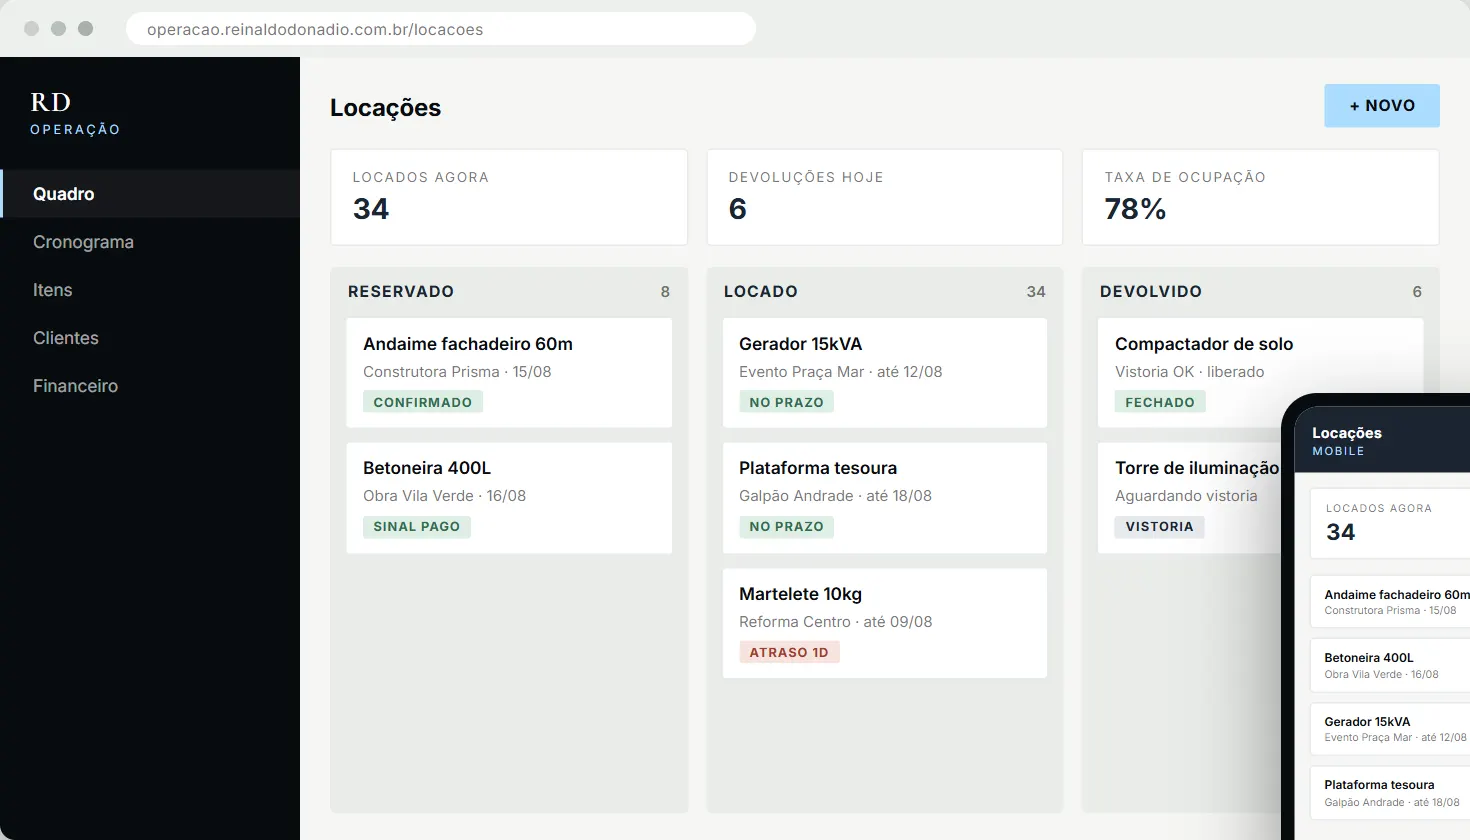The width and height of the screenshot is (1470, 840).
Task: Click the desktop Locados Agora stat card
Action: 509,197
